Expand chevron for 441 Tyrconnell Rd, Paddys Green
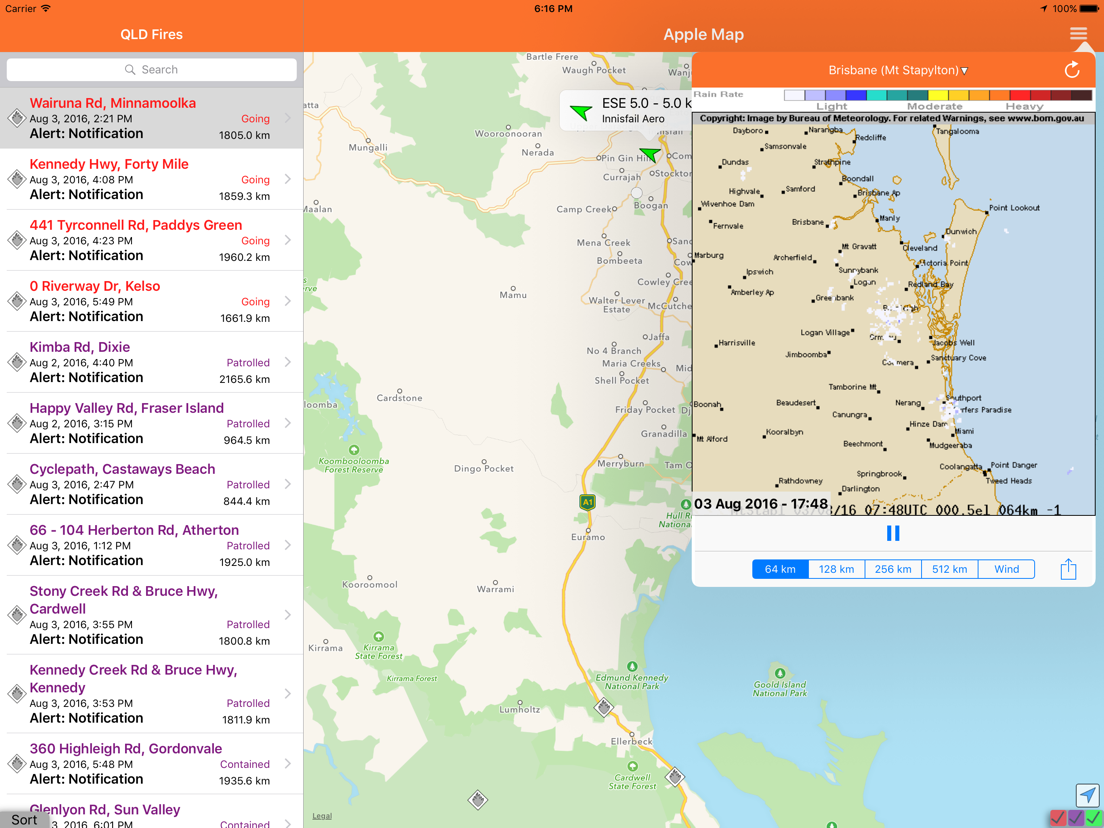 [x=288, y=240]
